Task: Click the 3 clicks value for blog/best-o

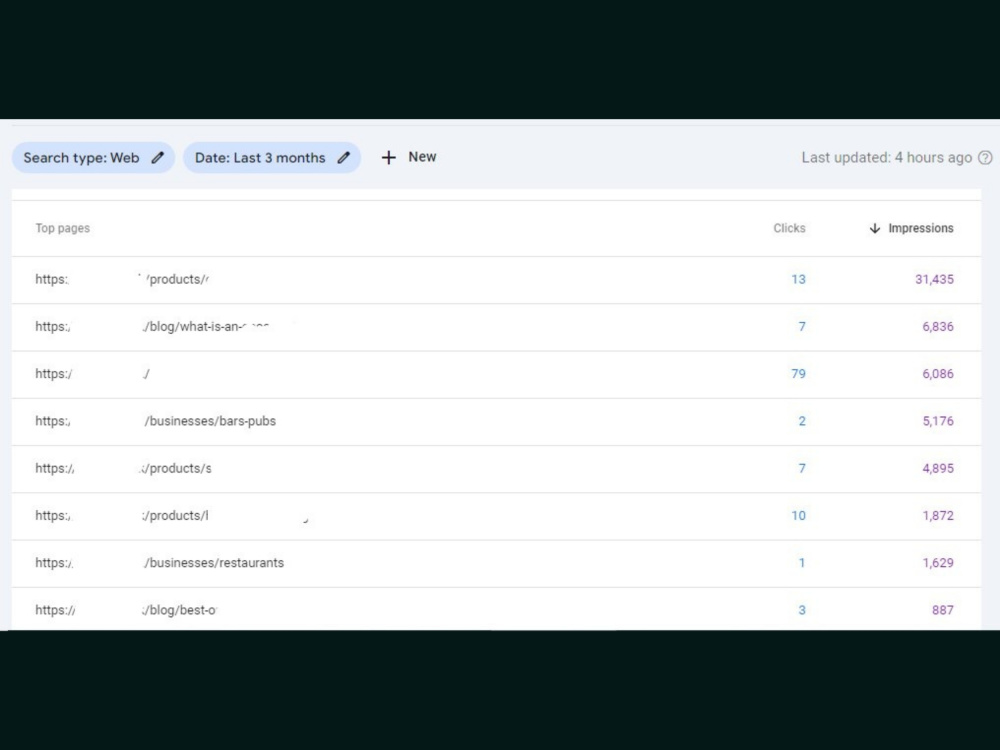Action: [802, 610]
